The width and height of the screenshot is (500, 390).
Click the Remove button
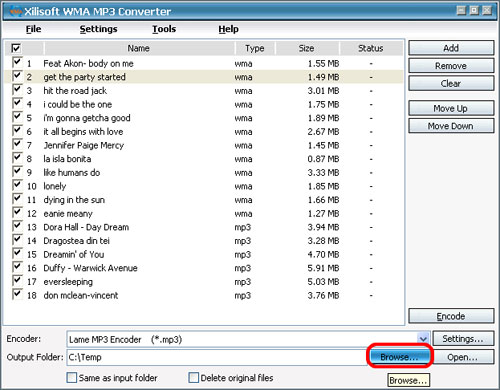451,66
